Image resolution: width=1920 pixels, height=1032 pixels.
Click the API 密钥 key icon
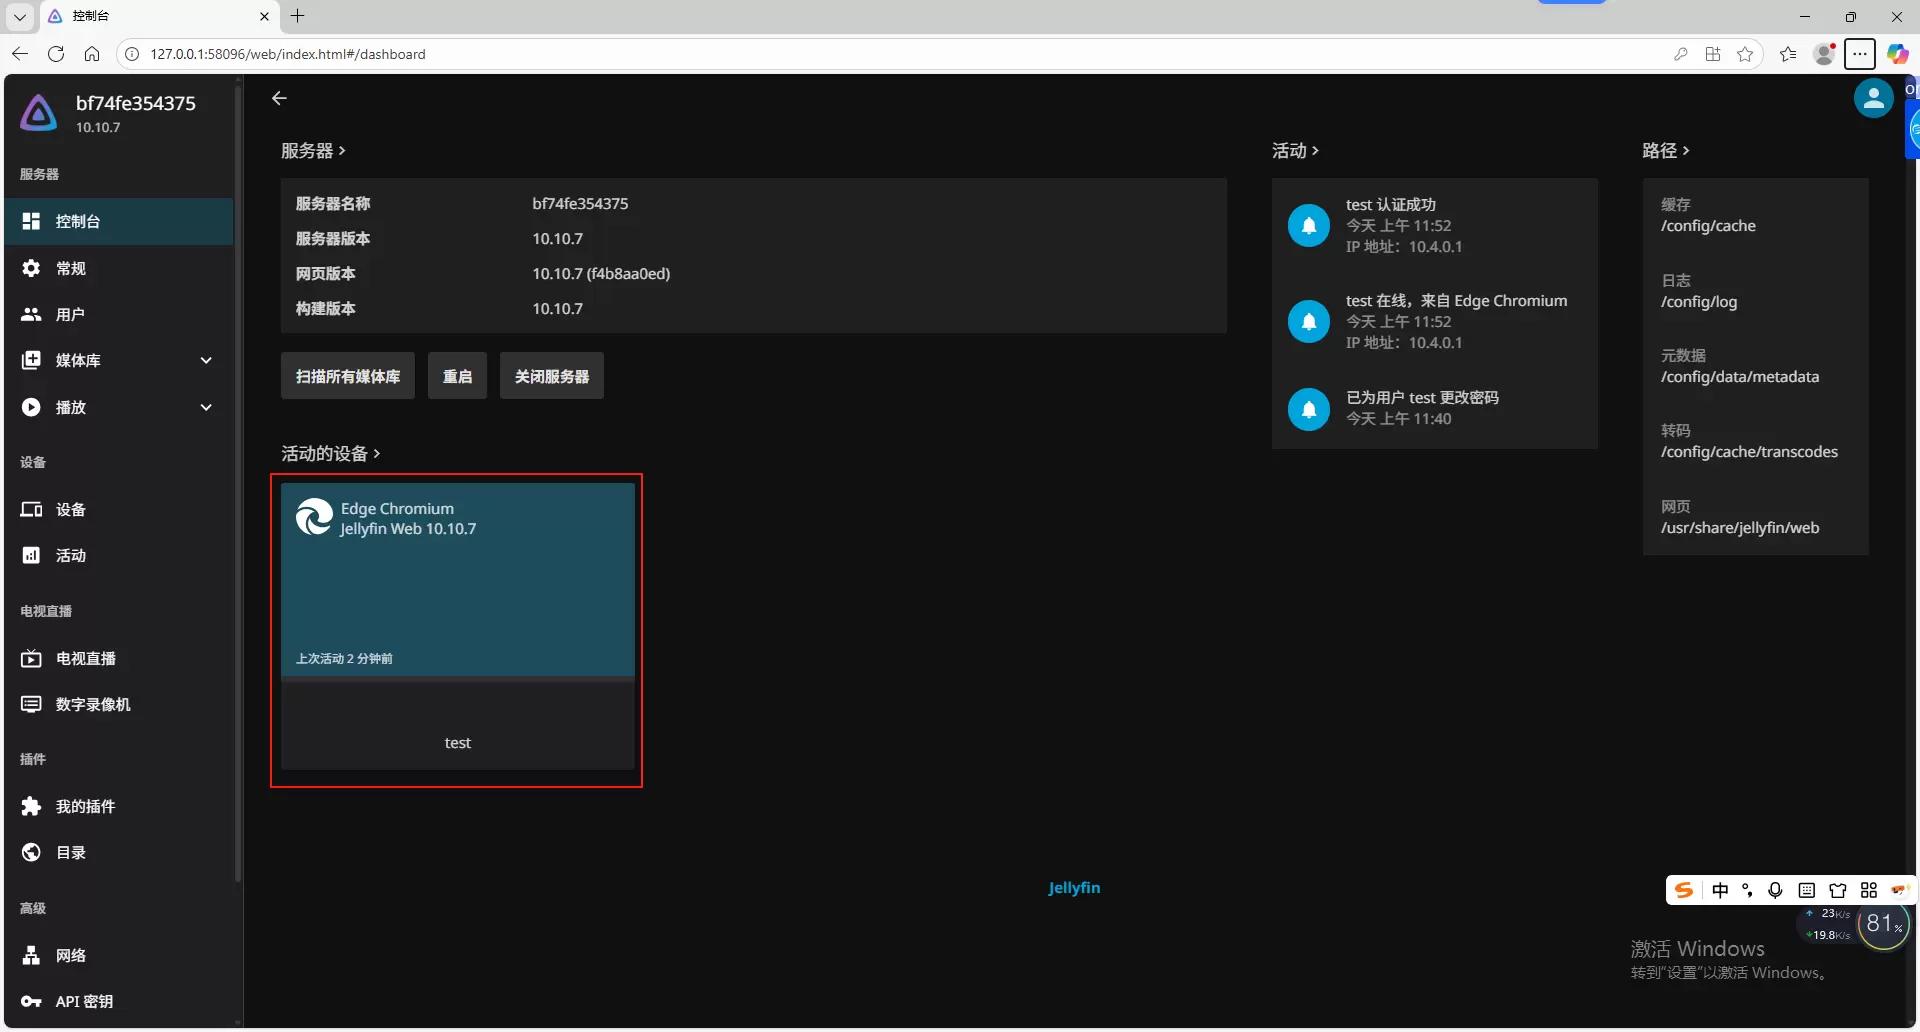coord(32,1001)
